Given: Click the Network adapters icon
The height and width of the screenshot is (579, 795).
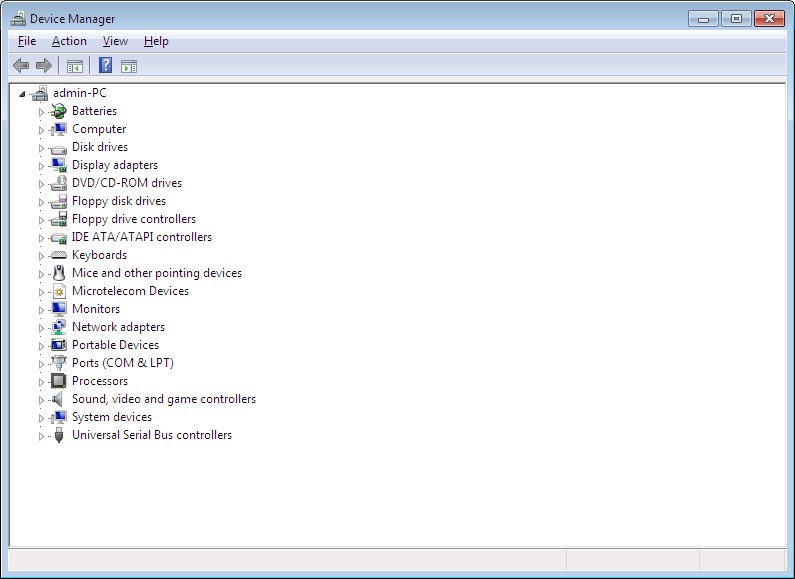Looking at the screenshot, I should [59, 327].
